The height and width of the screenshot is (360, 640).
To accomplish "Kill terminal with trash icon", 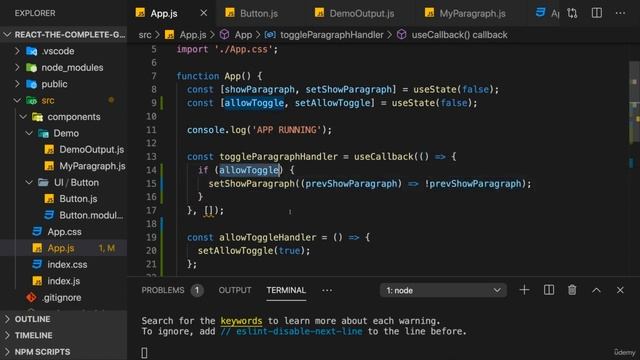I will (x=572, y=290).
